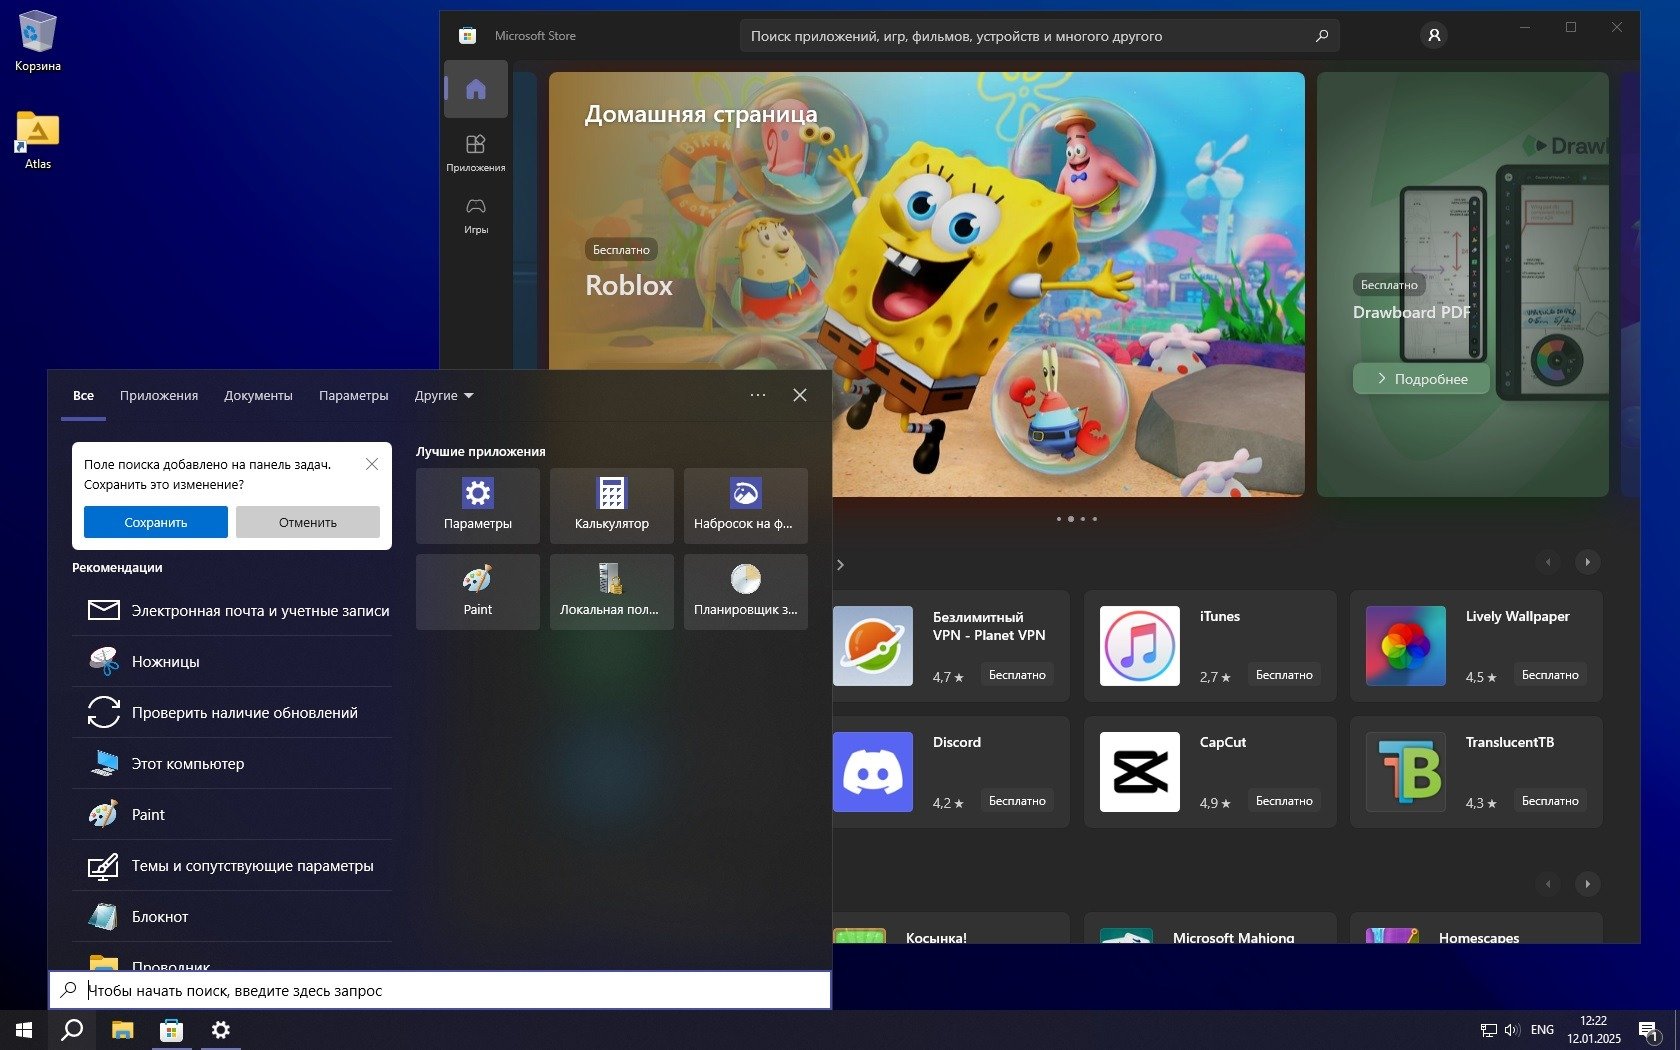Open the three-dot options menu in search
Screen dimensions: 1680x1050
(x=758, y=395)
